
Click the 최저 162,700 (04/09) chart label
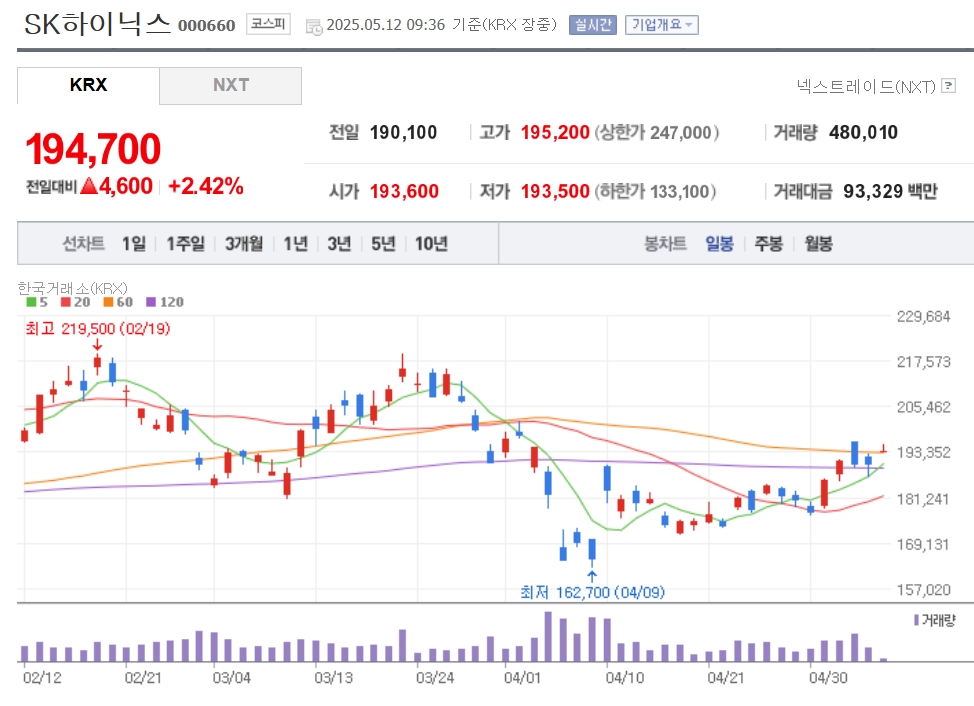[593, 592]
